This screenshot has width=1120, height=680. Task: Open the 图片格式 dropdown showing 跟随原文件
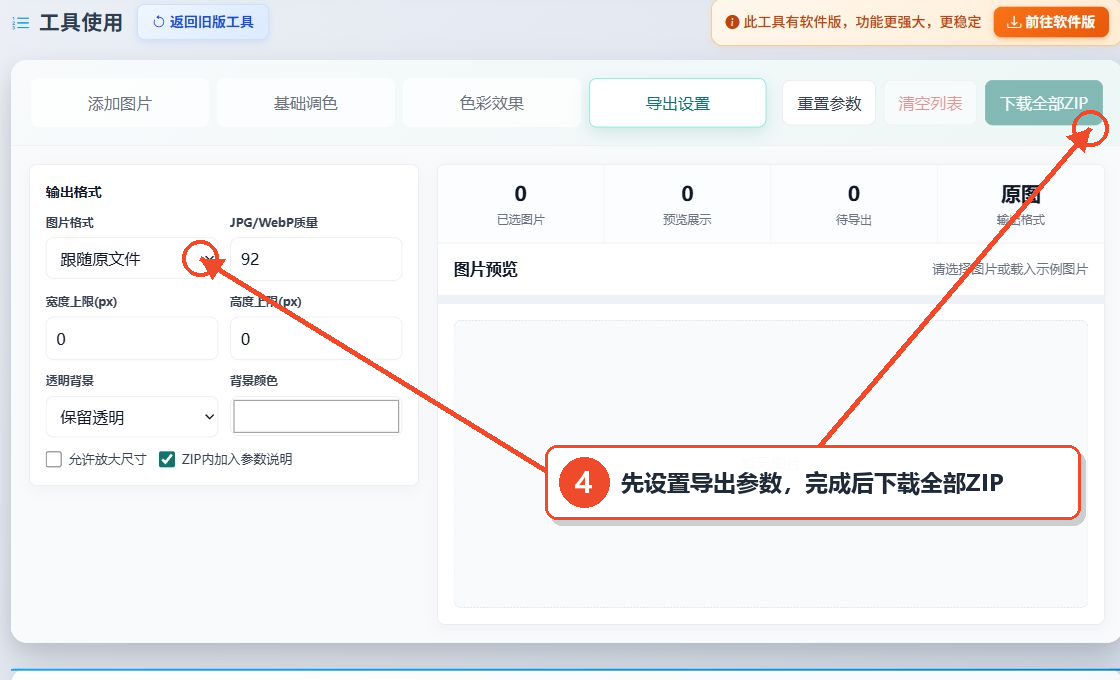tap(131, 259)
